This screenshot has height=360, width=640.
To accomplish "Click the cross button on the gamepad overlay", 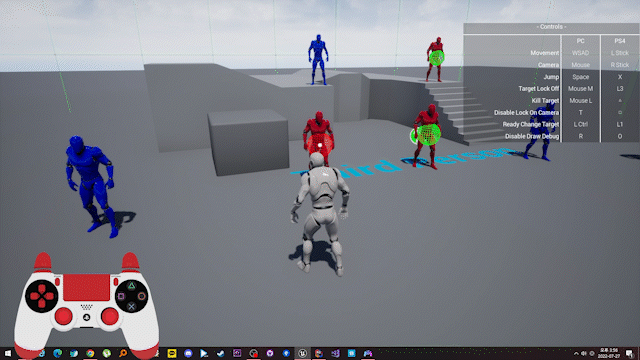I will point(131,306).
